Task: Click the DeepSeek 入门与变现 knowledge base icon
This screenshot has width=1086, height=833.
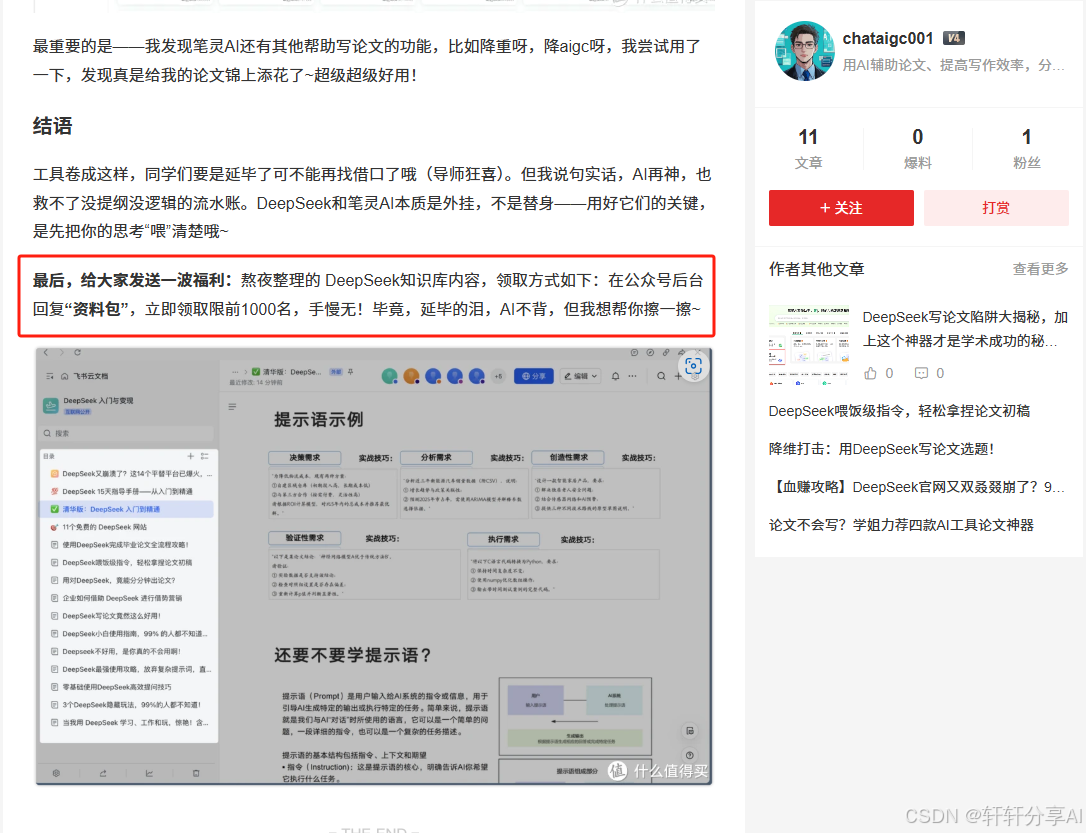Action: [51, 405]
